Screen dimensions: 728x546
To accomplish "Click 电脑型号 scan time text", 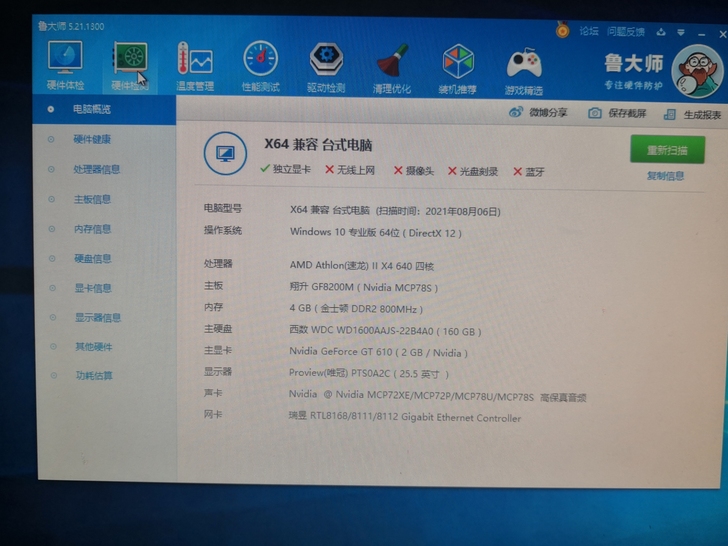I will pos(395,211).
